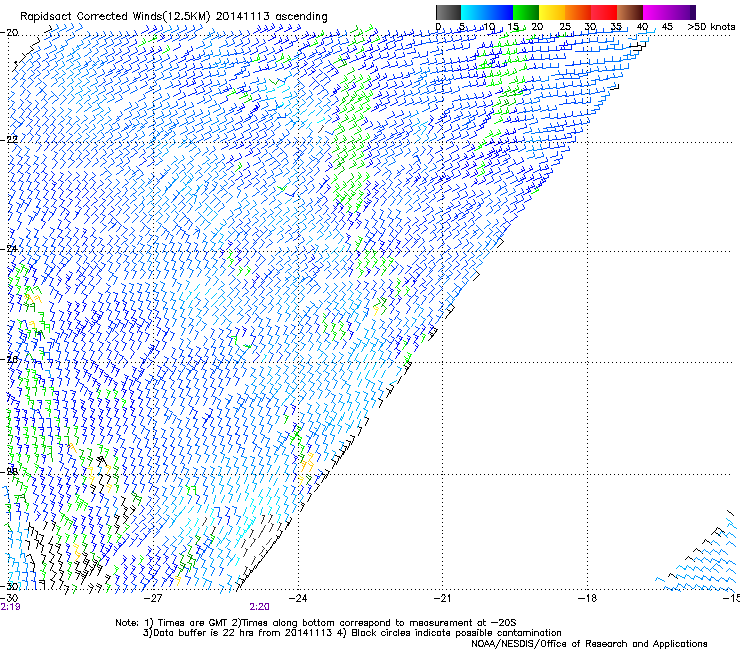Image resolution: width=740 pixels, height=650 pixels.
Task: Click the '>50 knots' legend label
Action: point(711,27)
